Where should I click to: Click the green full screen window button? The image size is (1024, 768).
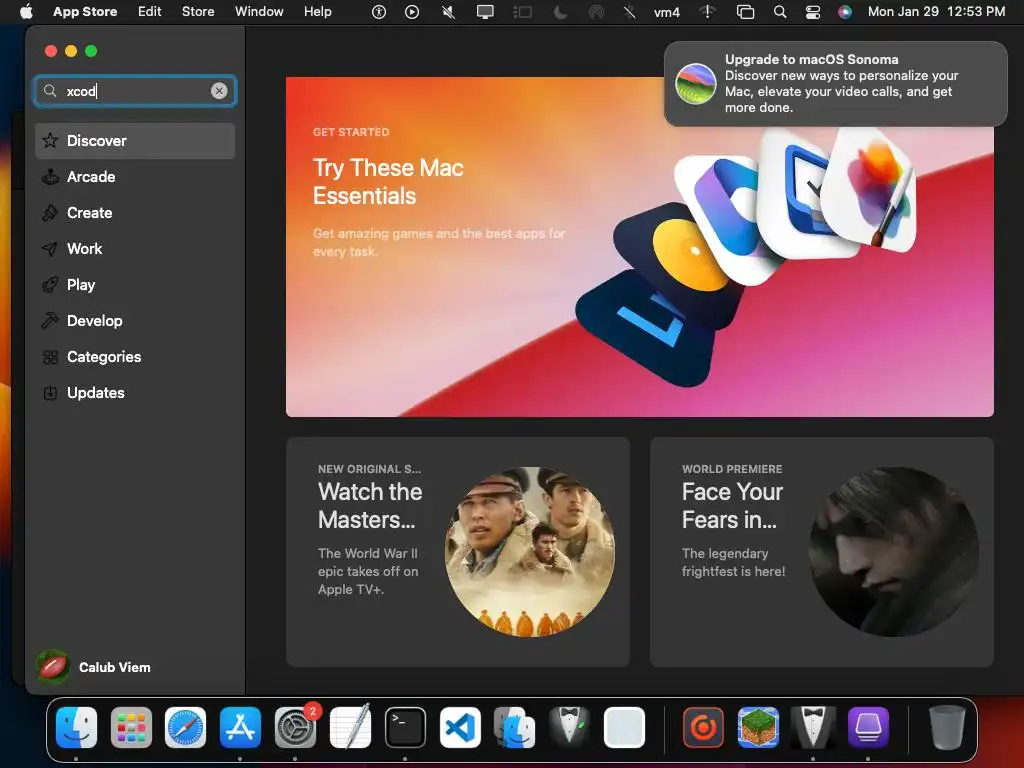[x=91, y=51]
